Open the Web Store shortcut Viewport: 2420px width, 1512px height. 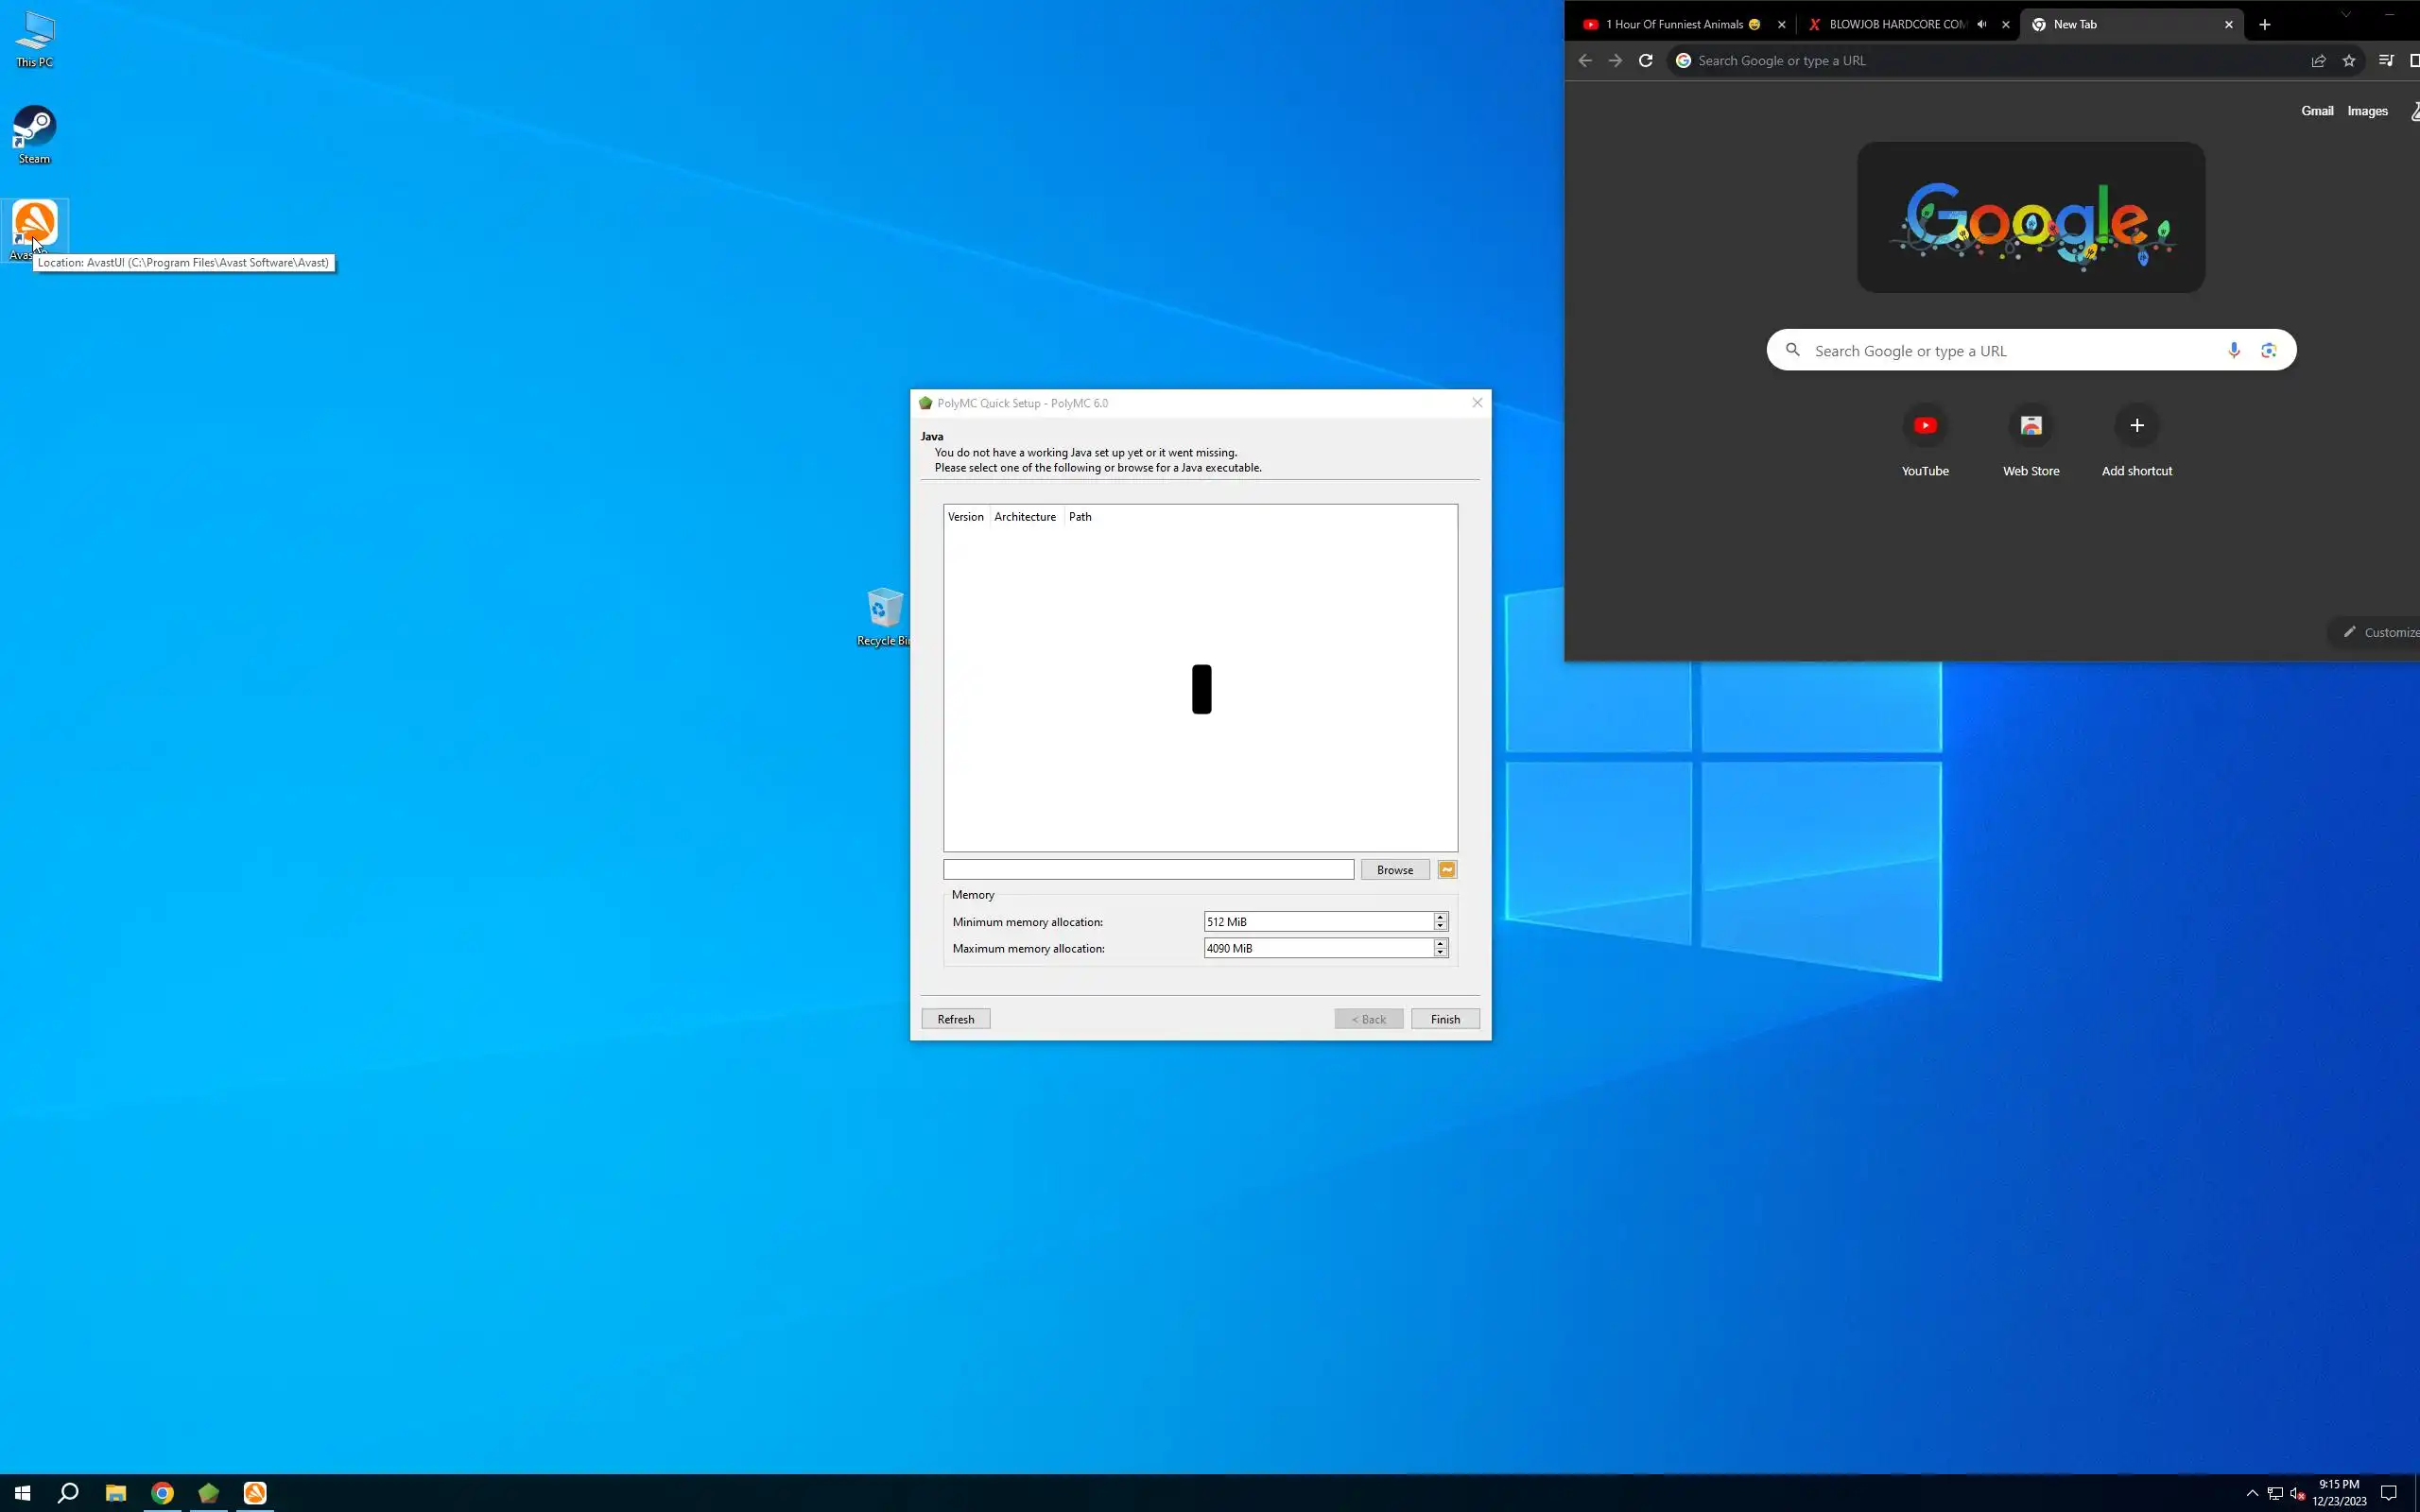coord(2030,427)
